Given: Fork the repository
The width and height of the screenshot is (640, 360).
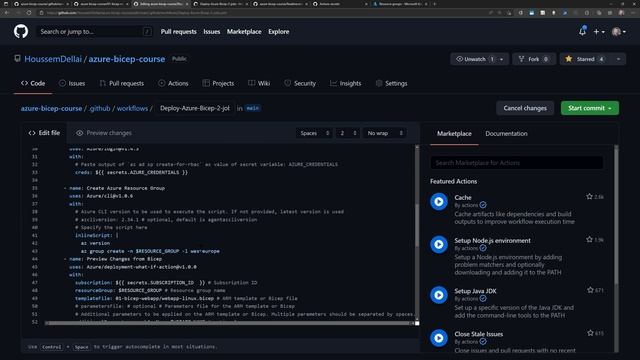Looking at the screenshot, I should click(534, 59).
